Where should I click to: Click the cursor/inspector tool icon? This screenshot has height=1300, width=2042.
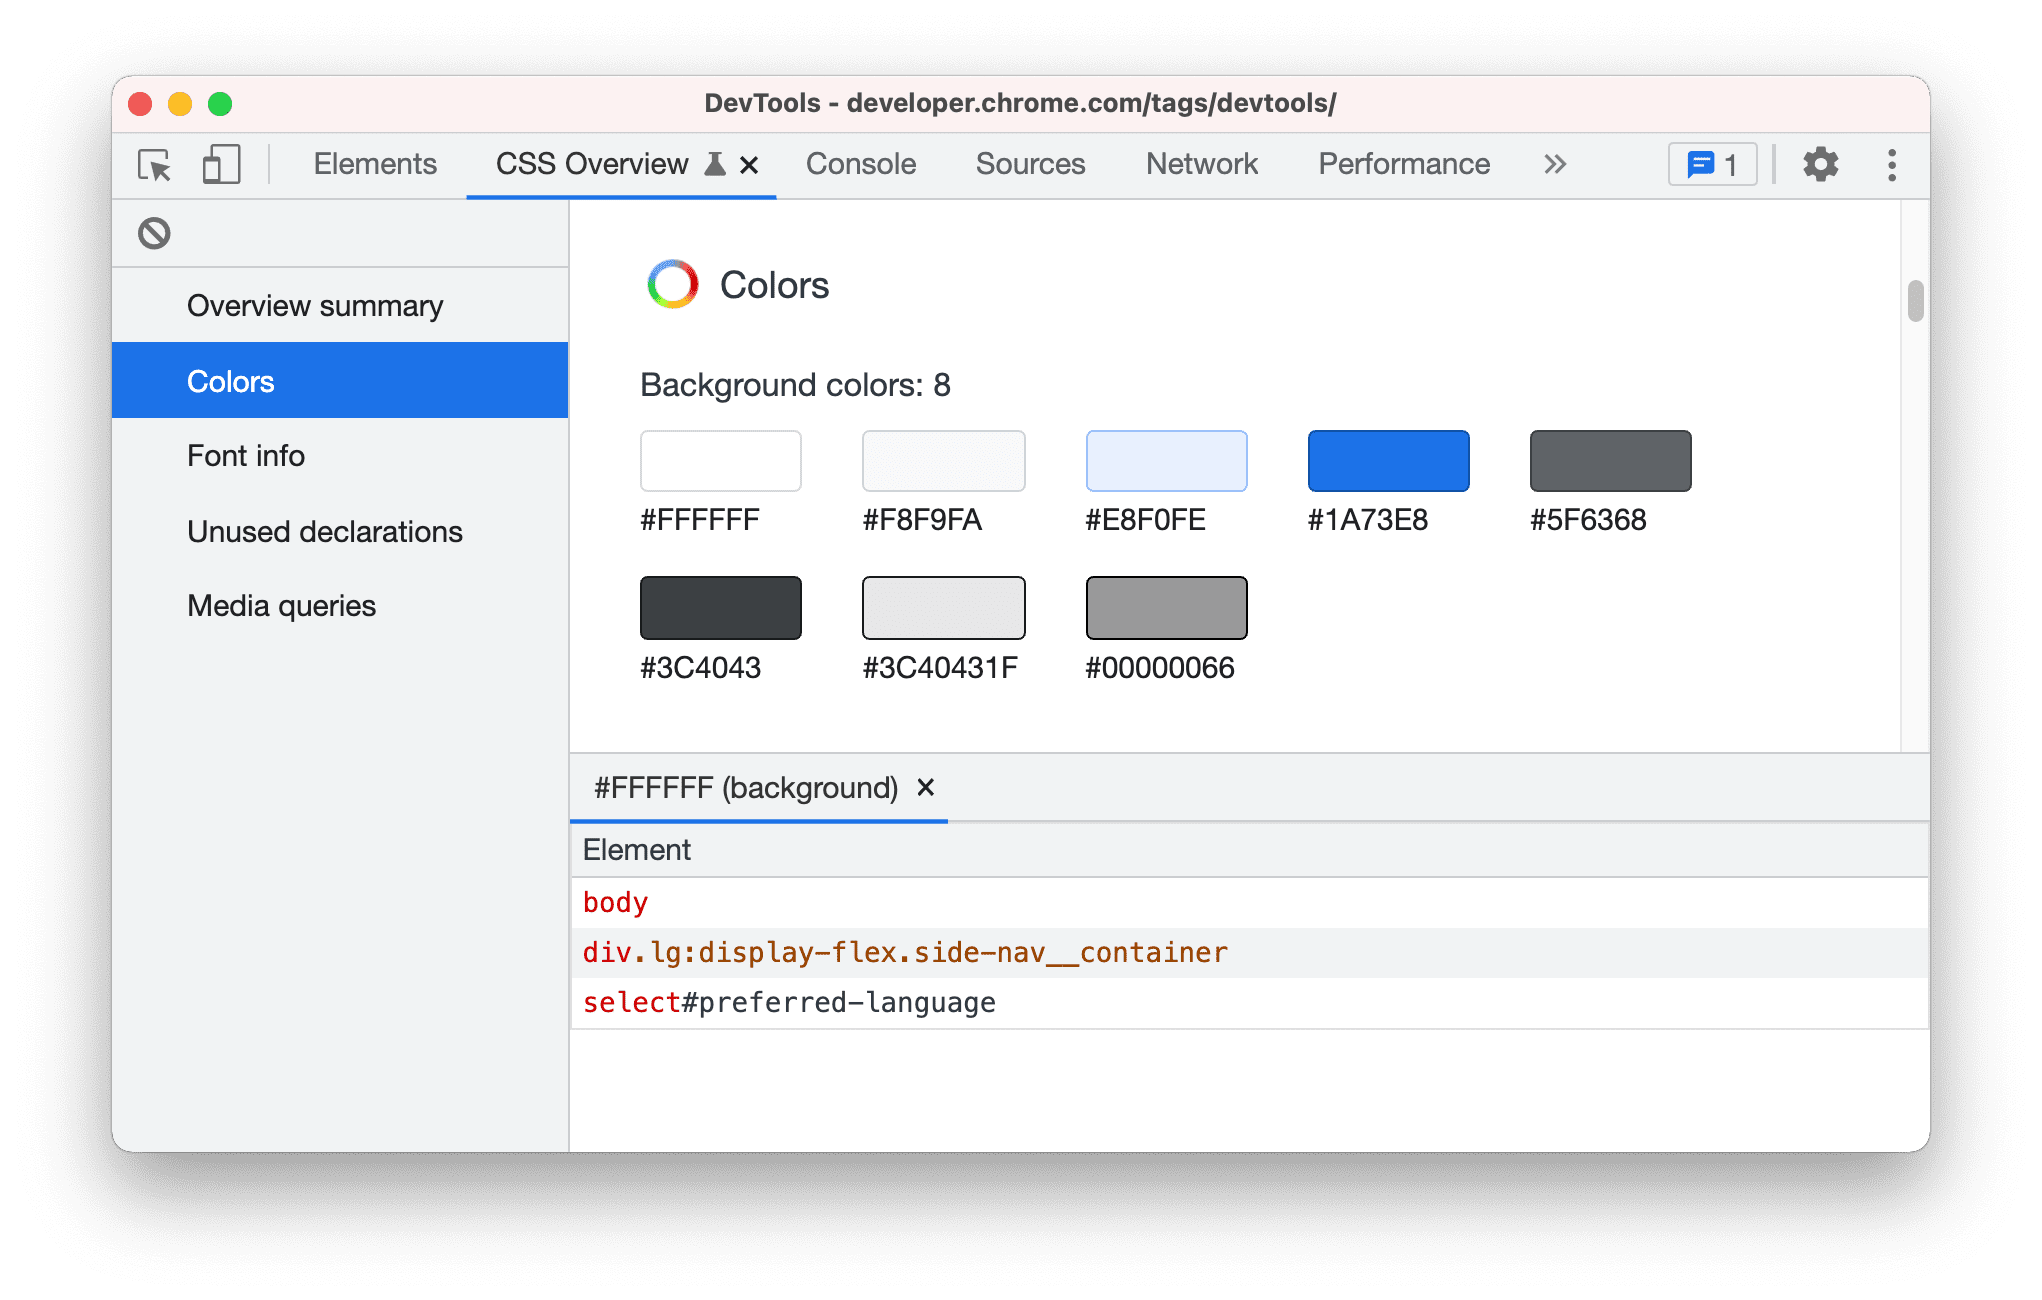click(155, 164)
